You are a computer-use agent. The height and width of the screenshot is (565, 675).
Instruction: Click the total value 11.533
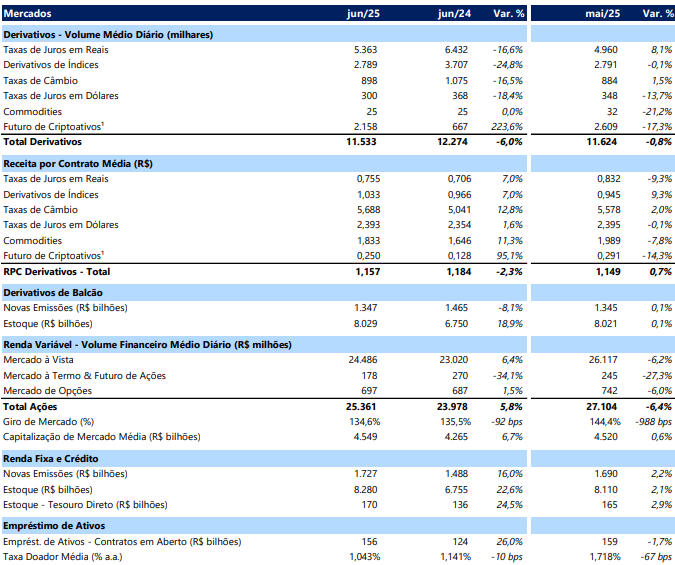point(361,142)
